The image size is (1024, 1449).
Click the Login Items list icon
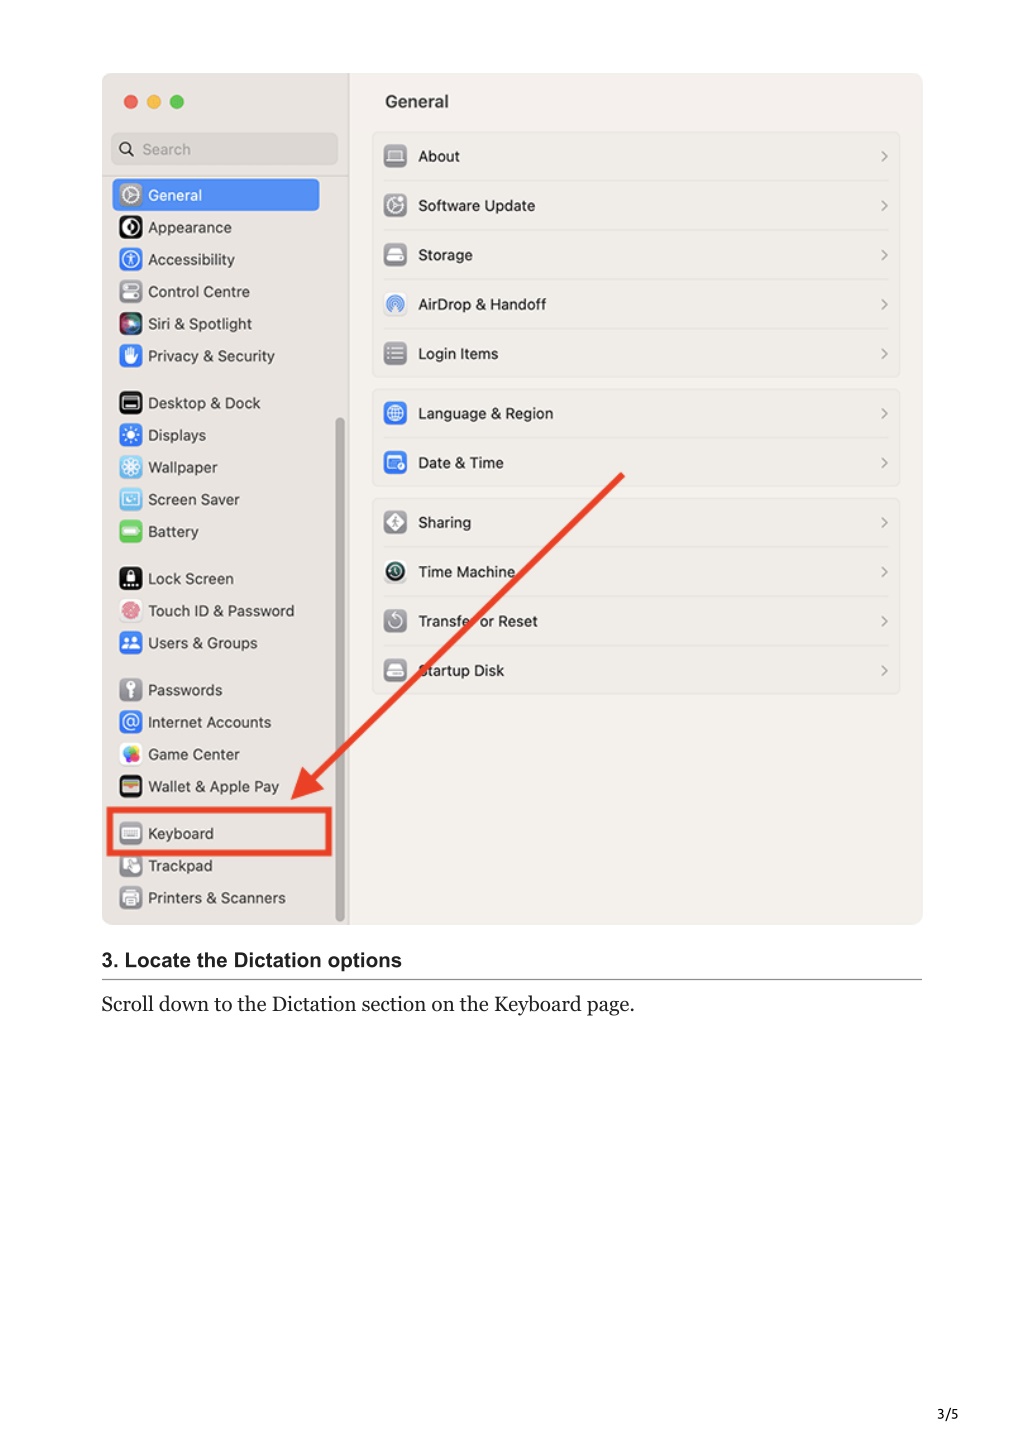pos(396,354)
